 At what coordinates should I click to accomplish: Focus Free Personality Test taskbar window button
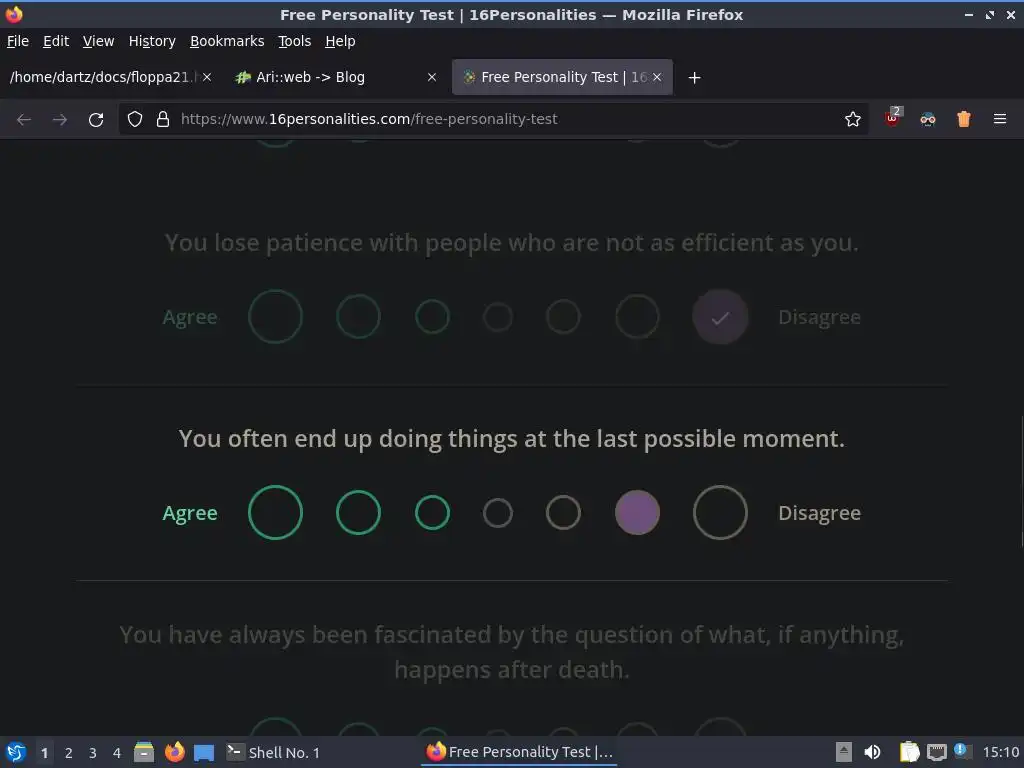(x=520, y=752)
